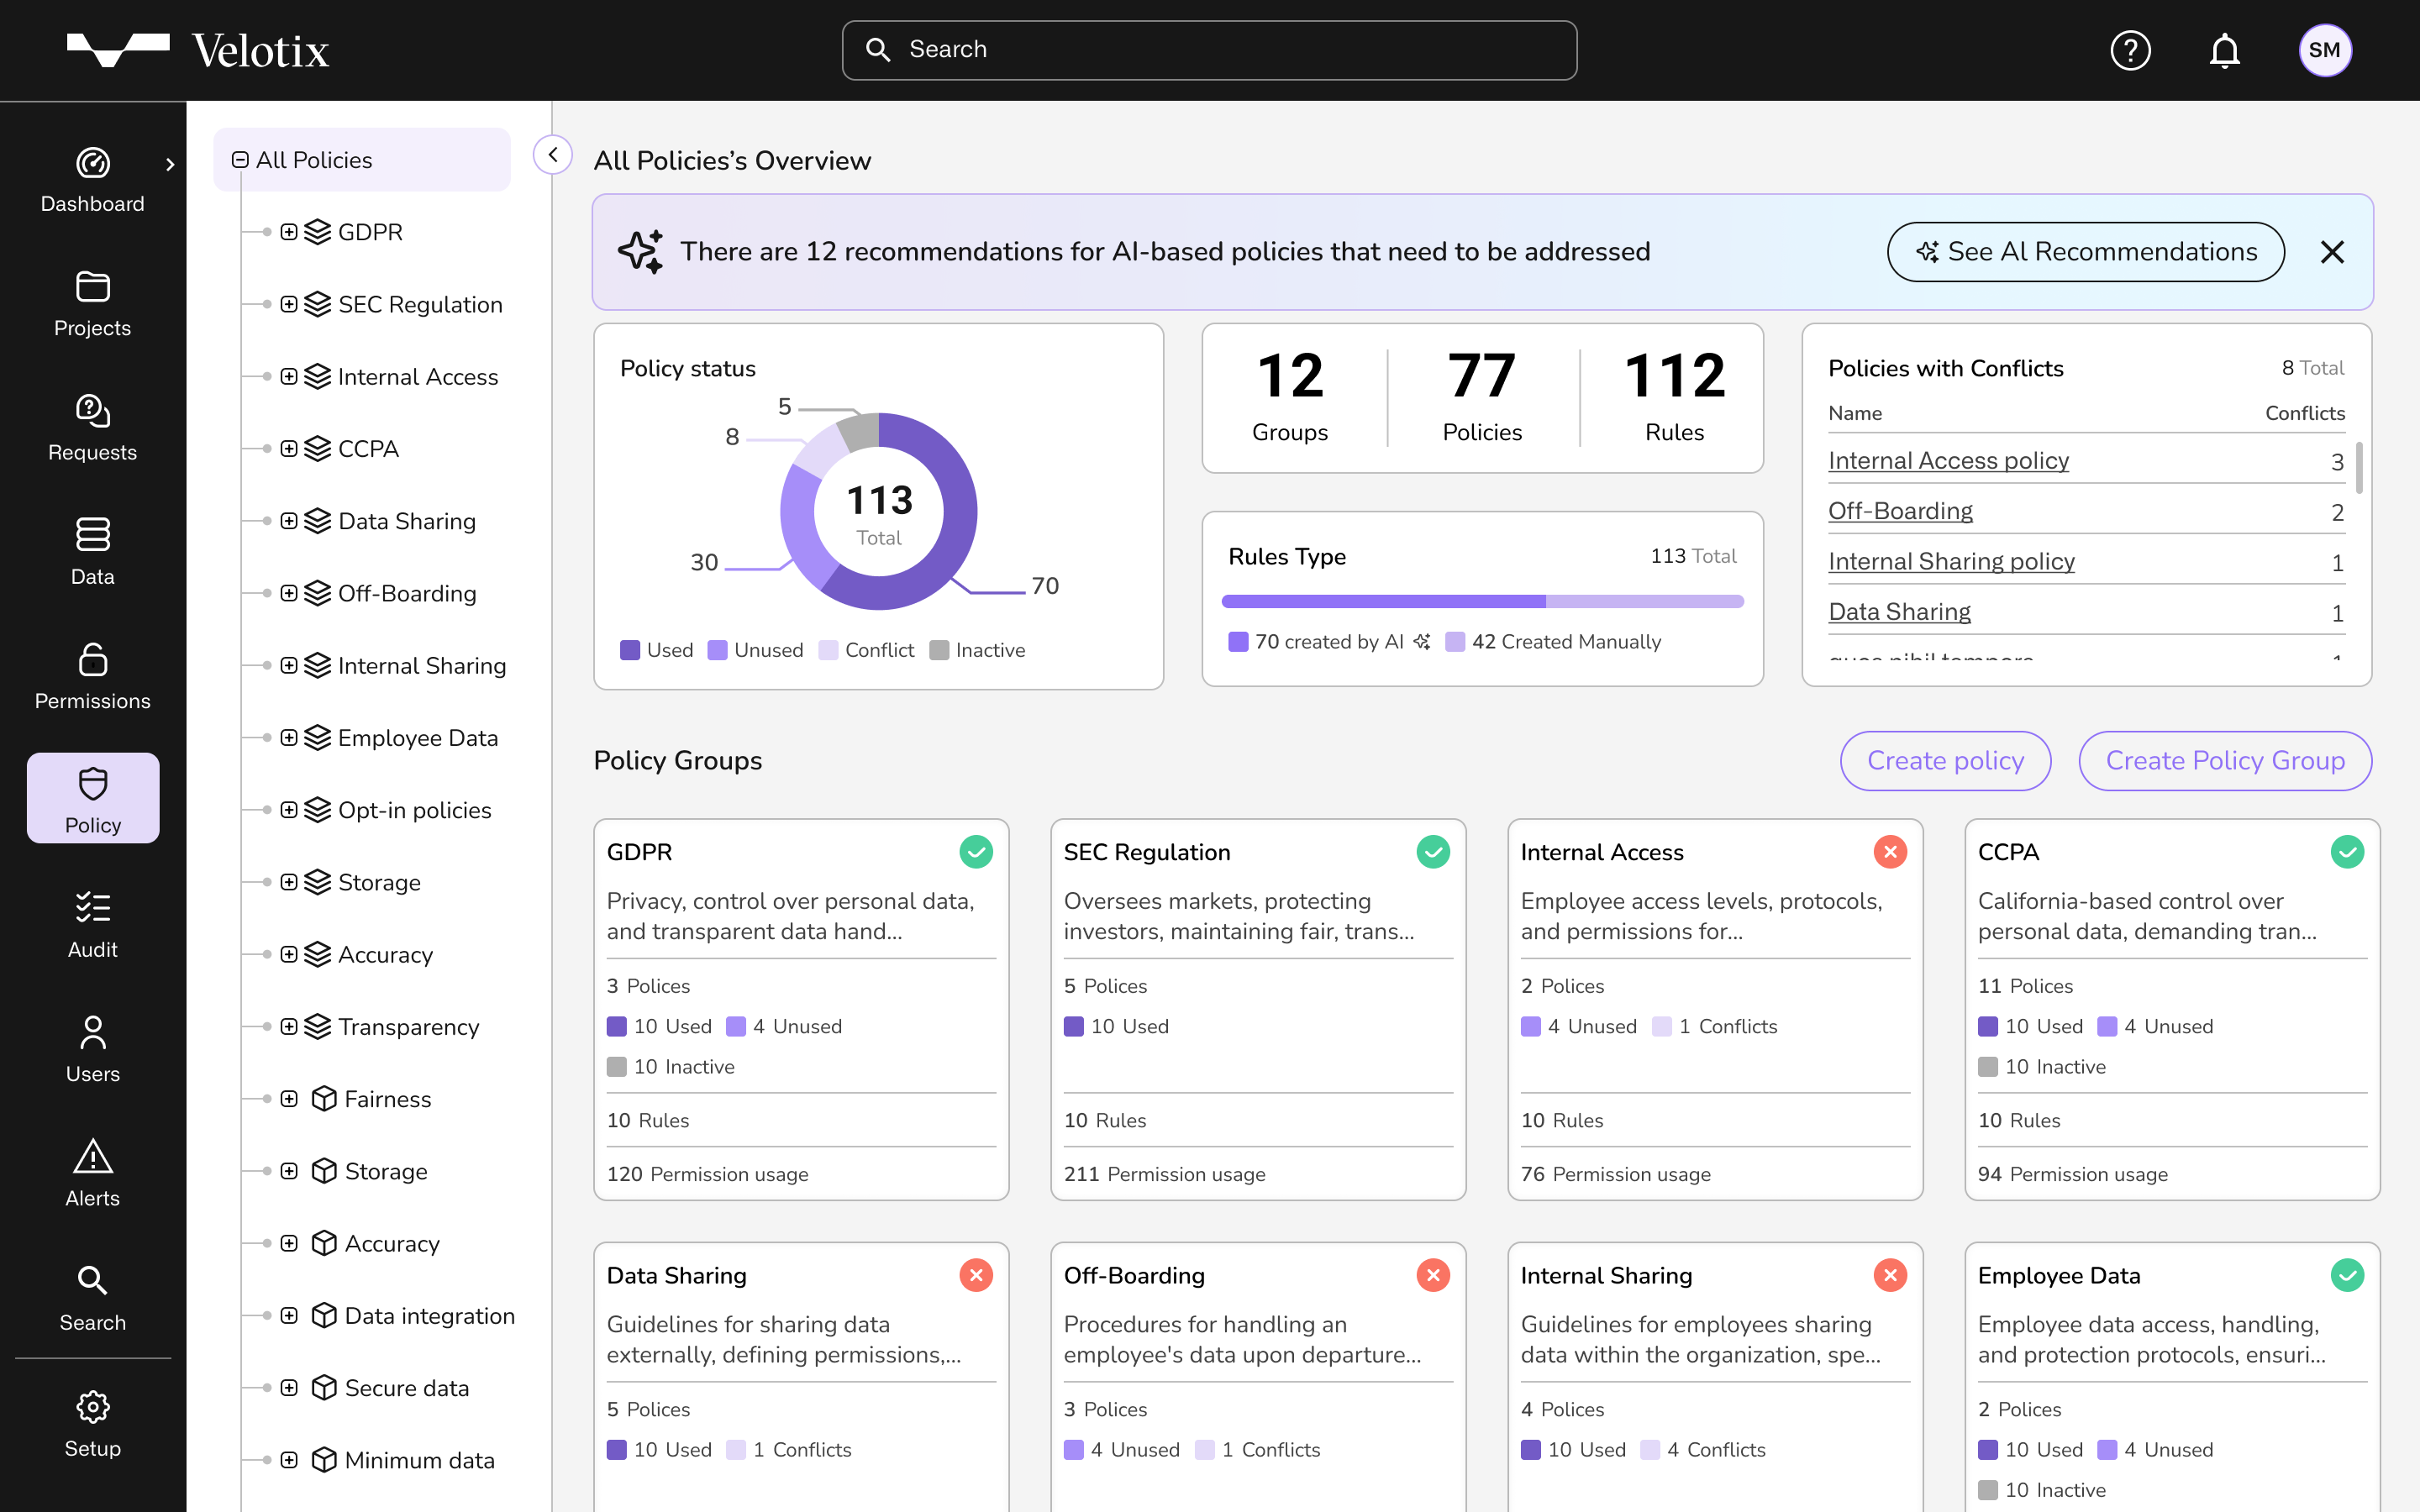Screen dimensions: 2420x1512
Task: Expand the GDPR tree node
Action: point(290,231)
